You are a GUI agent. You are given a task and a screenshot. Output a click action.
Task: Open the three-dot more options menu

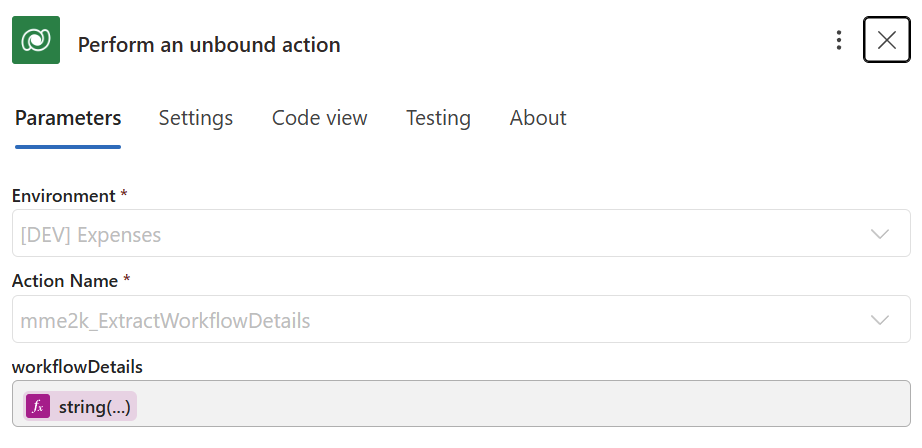click(x=838, y=40)
